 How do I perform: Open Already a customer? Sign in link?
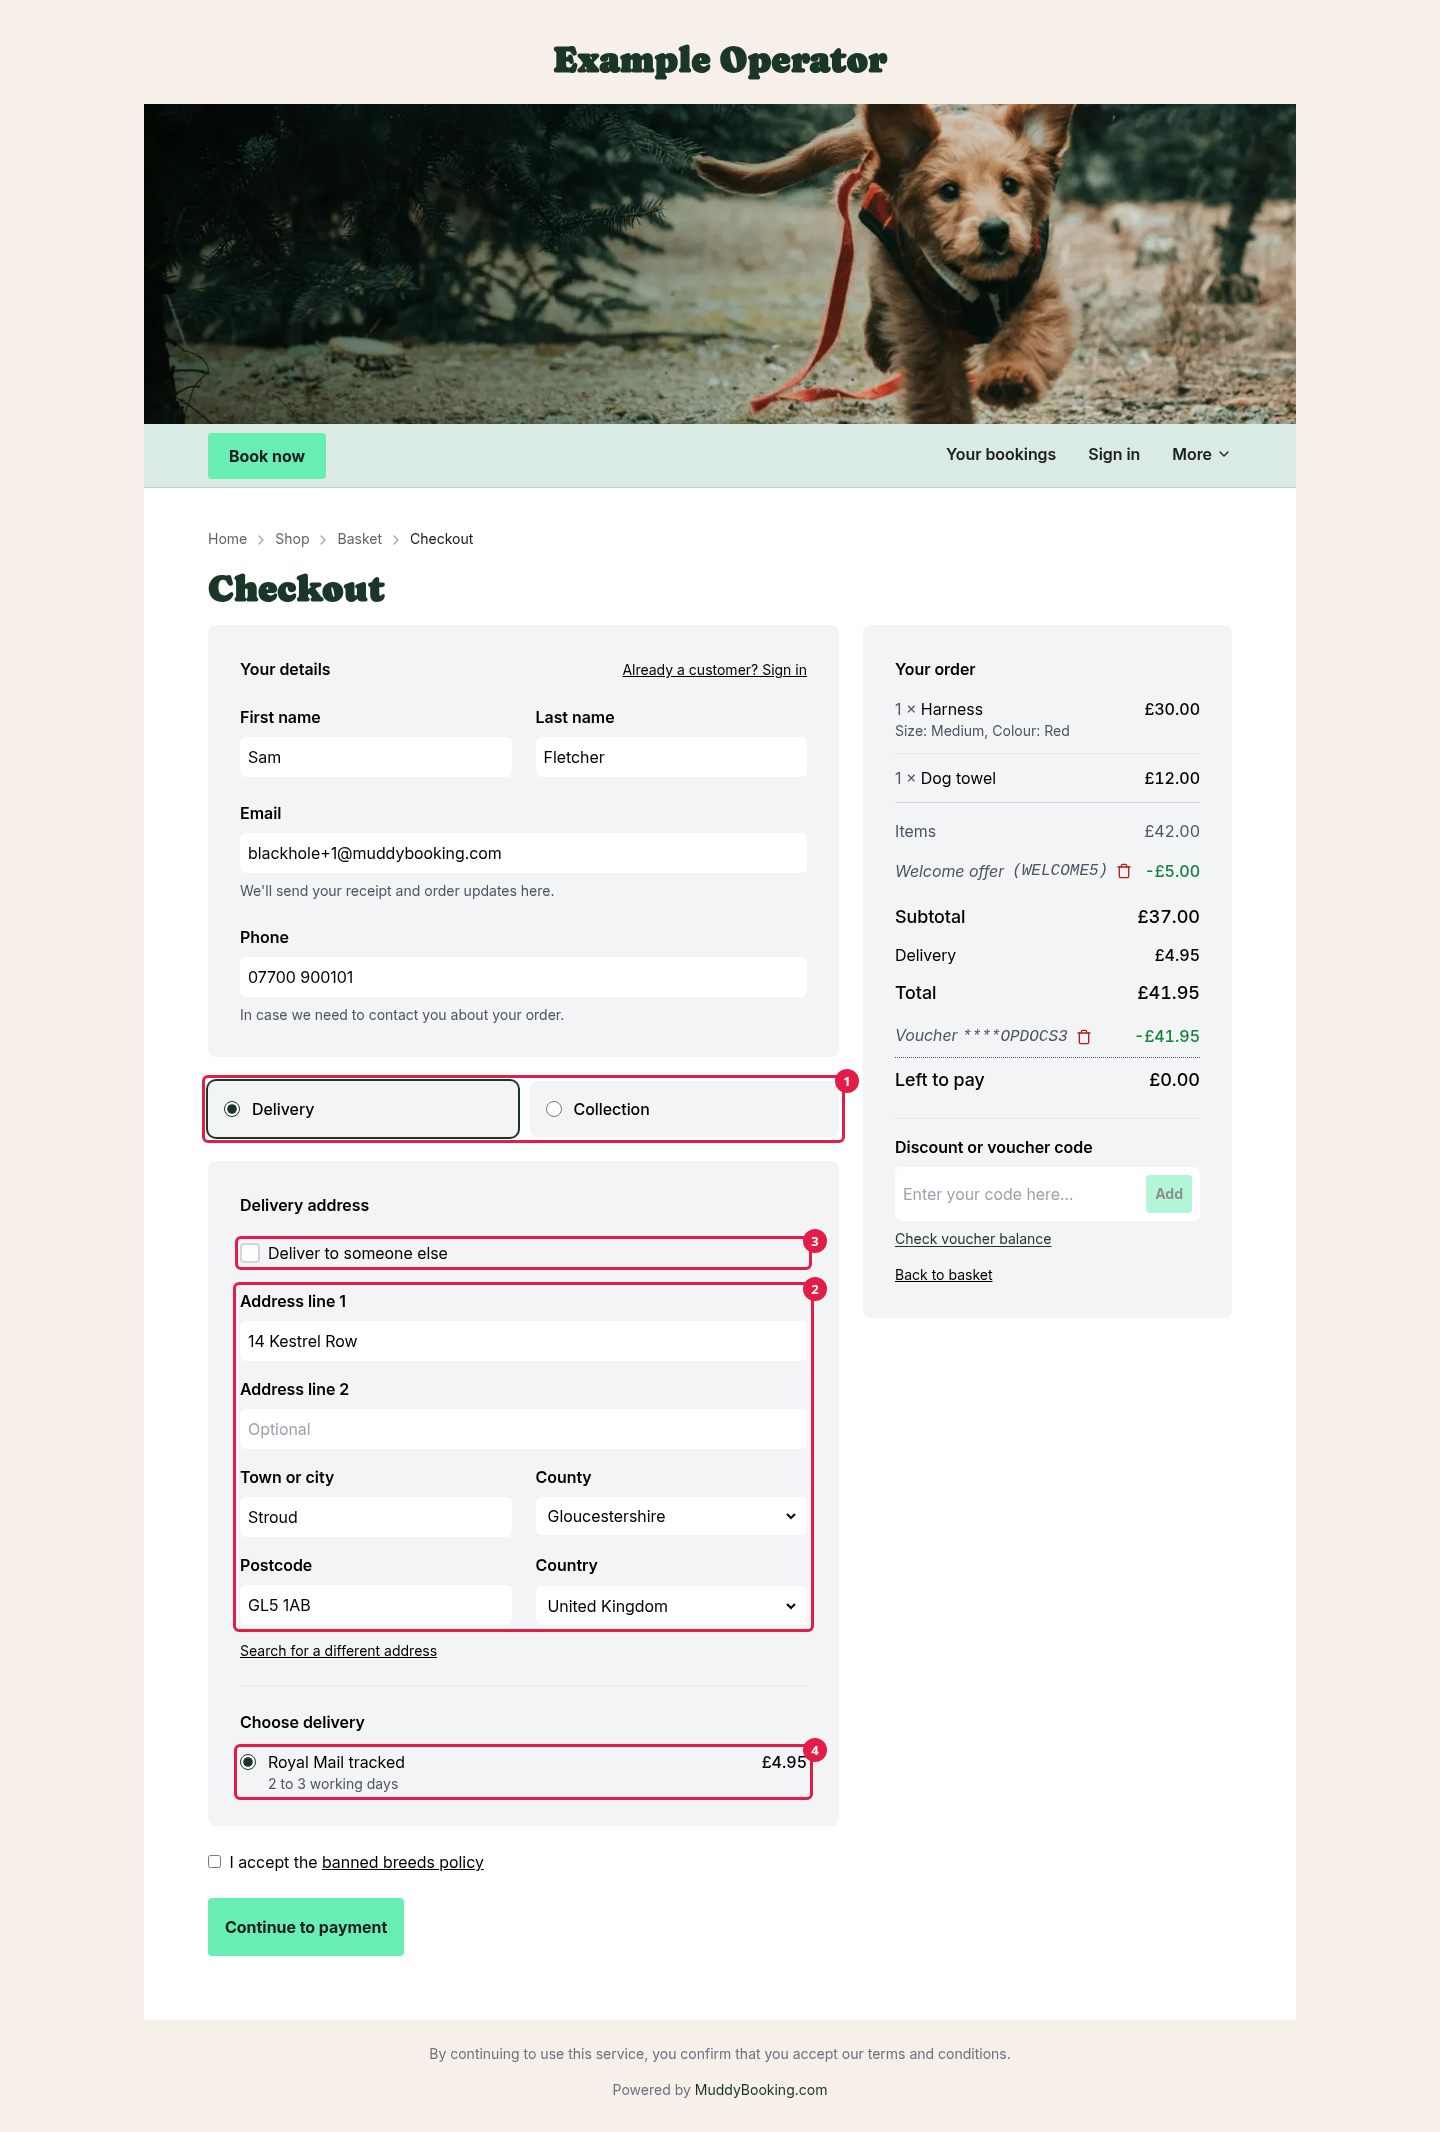point(714,670)
